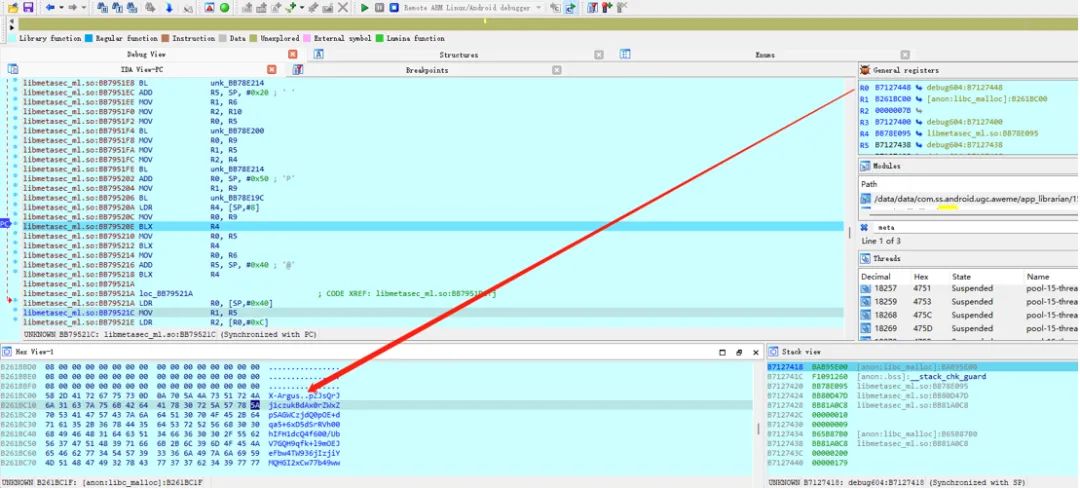Toggle breakpoint dot at line BB795210
Screen dimensions: 1080x488
point(14,235)
